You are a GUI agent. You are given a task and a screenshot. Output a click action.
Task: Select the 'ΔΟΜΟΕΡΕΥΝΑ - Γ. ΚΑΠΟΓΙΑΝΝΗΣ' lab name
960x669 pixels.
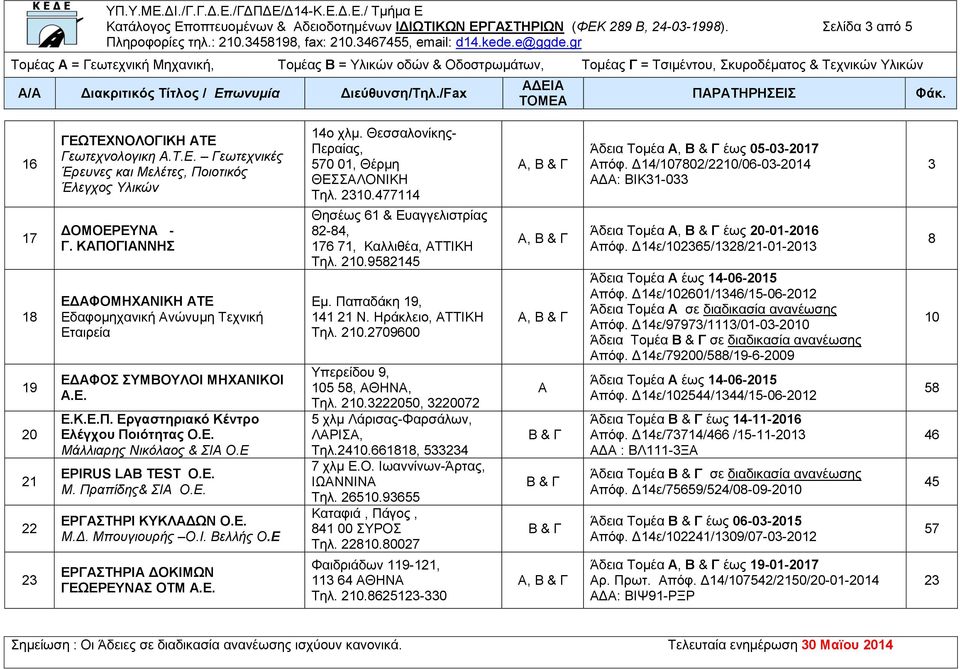[118, 238]
